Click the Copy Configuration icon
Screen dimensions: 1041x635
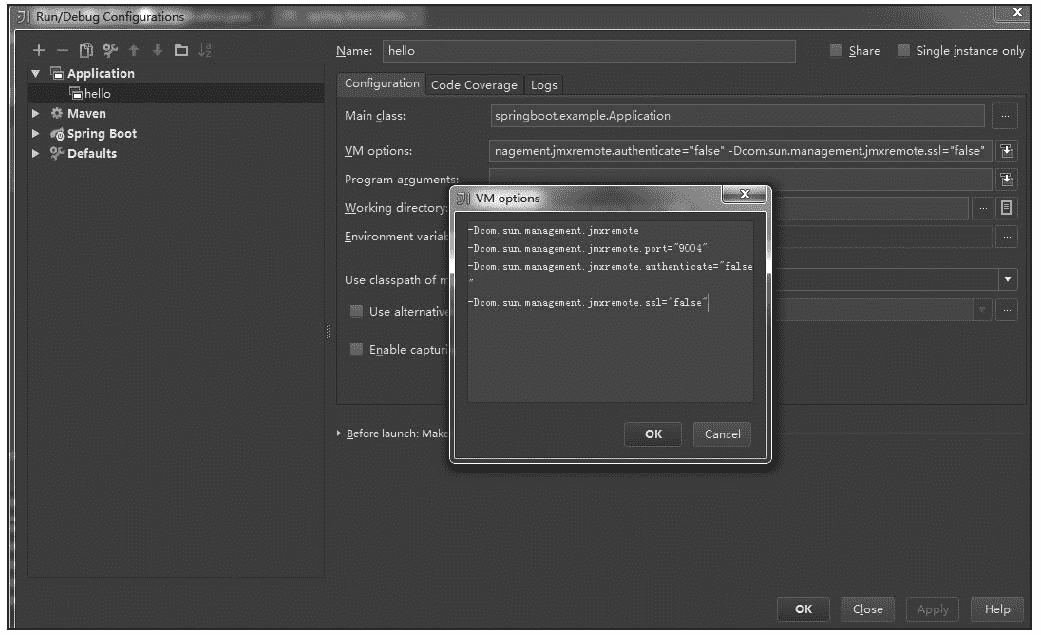coord(87,51)
